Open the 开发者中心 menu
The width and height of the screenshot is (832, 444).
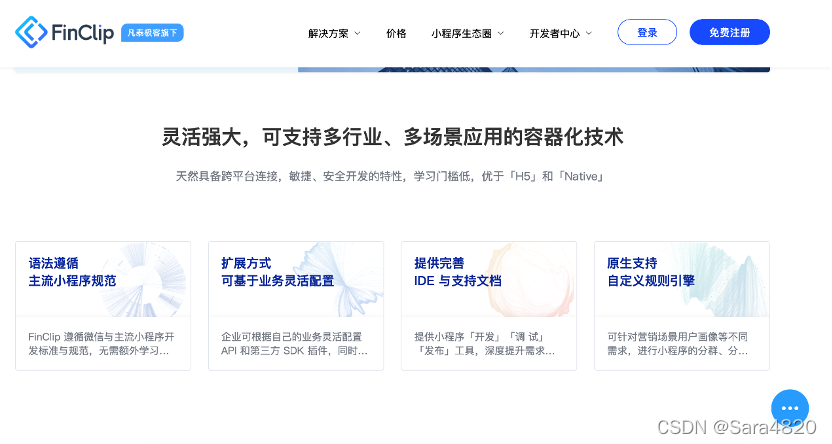(x=554, y=33)
